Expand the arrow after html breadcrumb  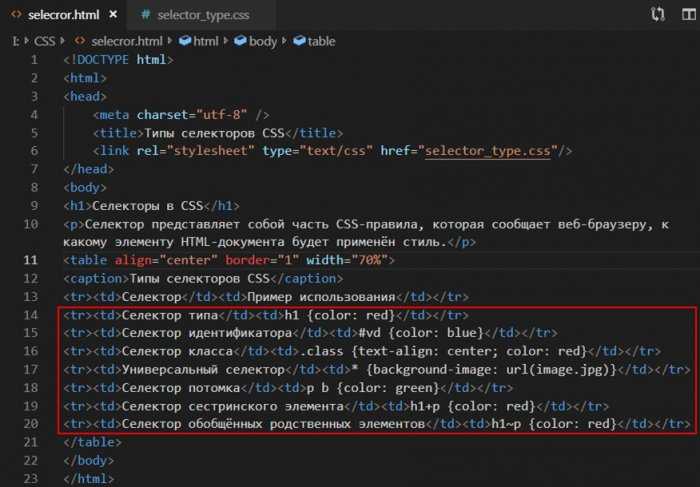[225, 41]
